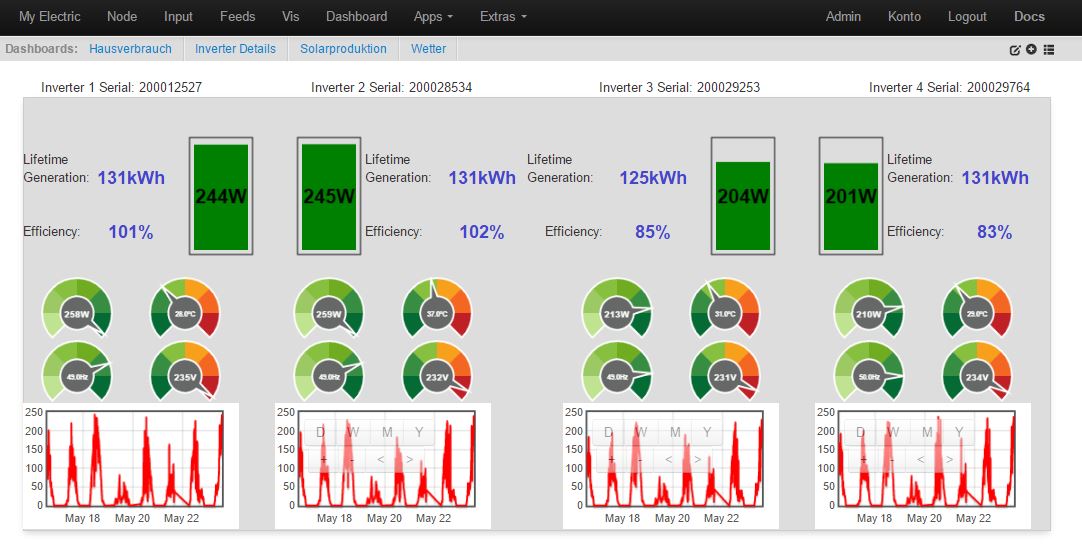
Task: Click the 31.0°C temperature dial on Inverter 3
Action: pos(726,314)
